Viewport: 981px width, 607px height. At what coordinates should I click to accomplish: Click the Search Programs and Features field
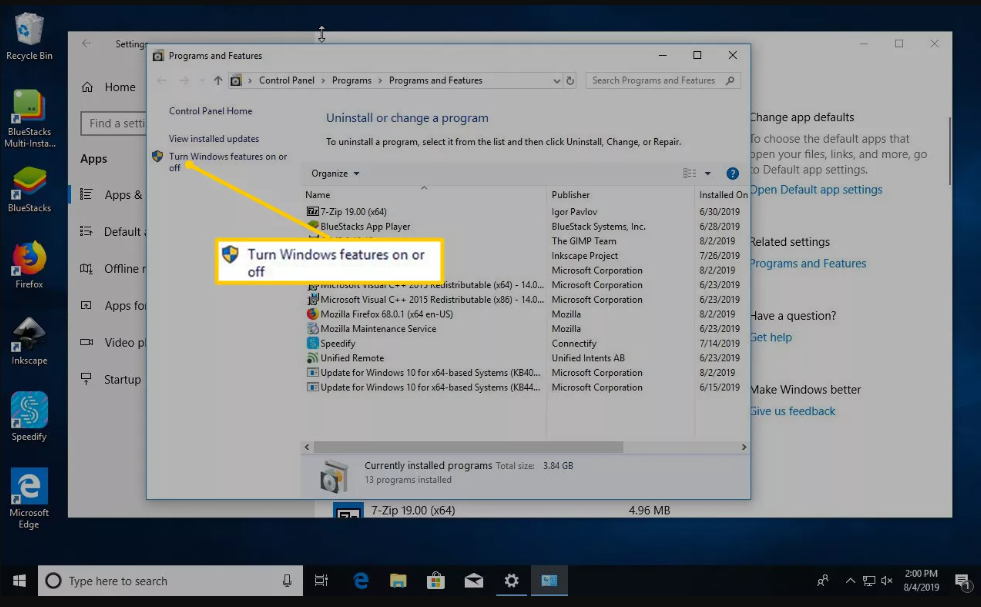click(663, 81)
